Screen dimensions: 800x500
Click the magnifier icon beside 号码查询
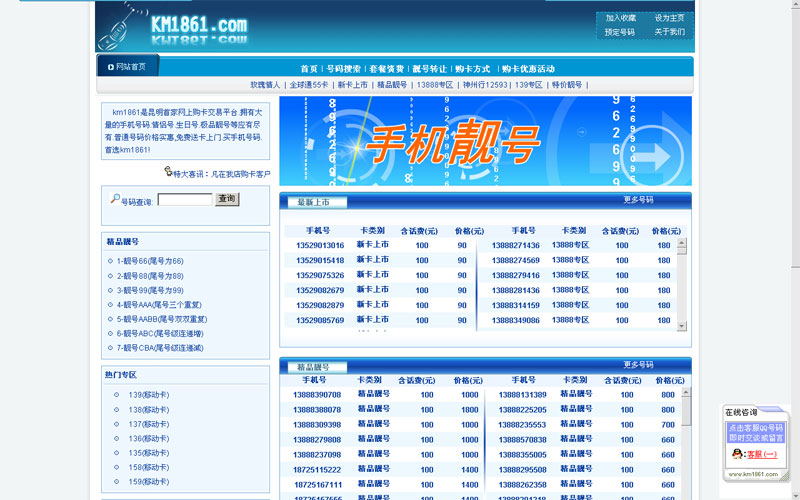click(114, 199)
